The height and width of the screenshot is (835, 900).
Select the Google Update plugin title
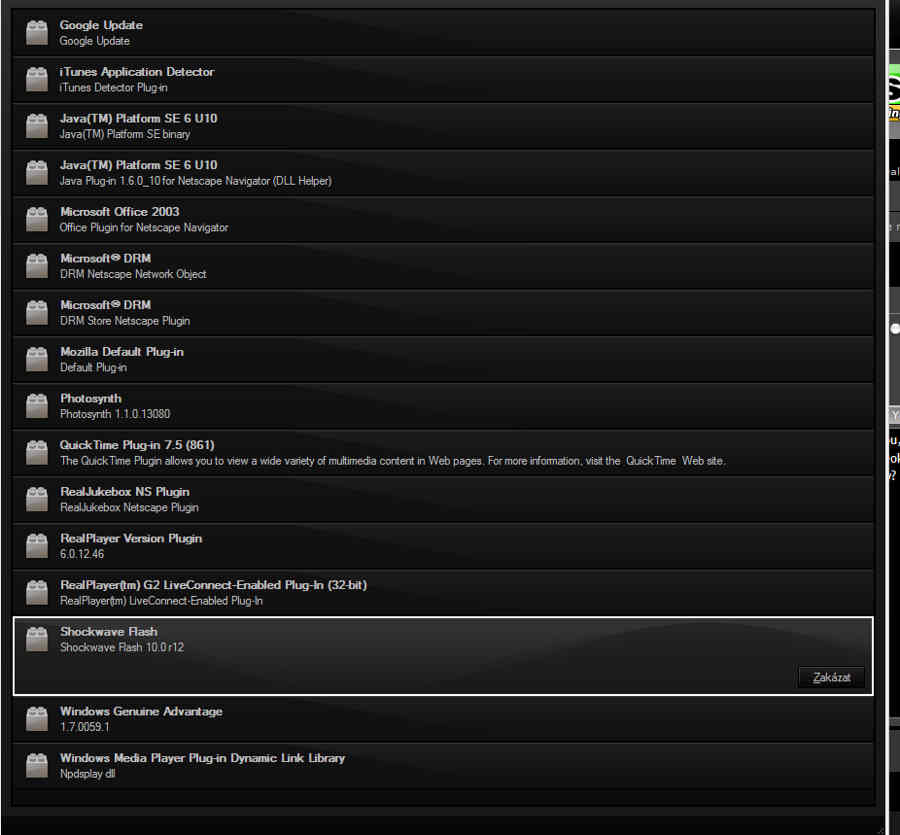point(101,25)
